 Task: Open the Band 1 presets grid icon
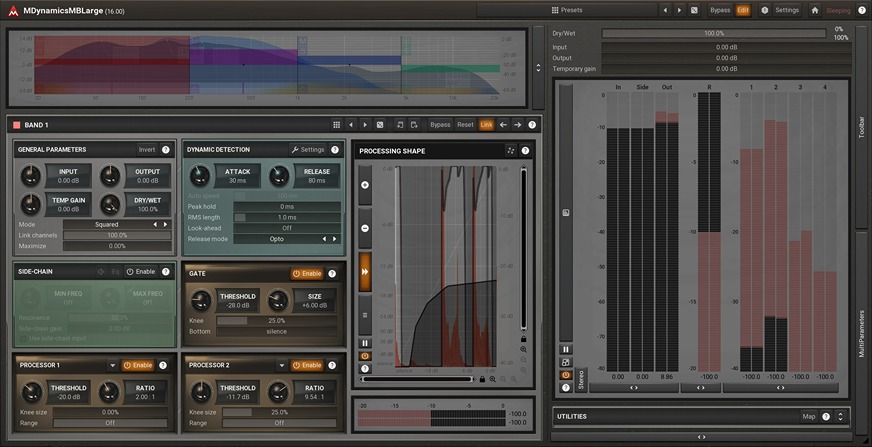pos(337,125)
